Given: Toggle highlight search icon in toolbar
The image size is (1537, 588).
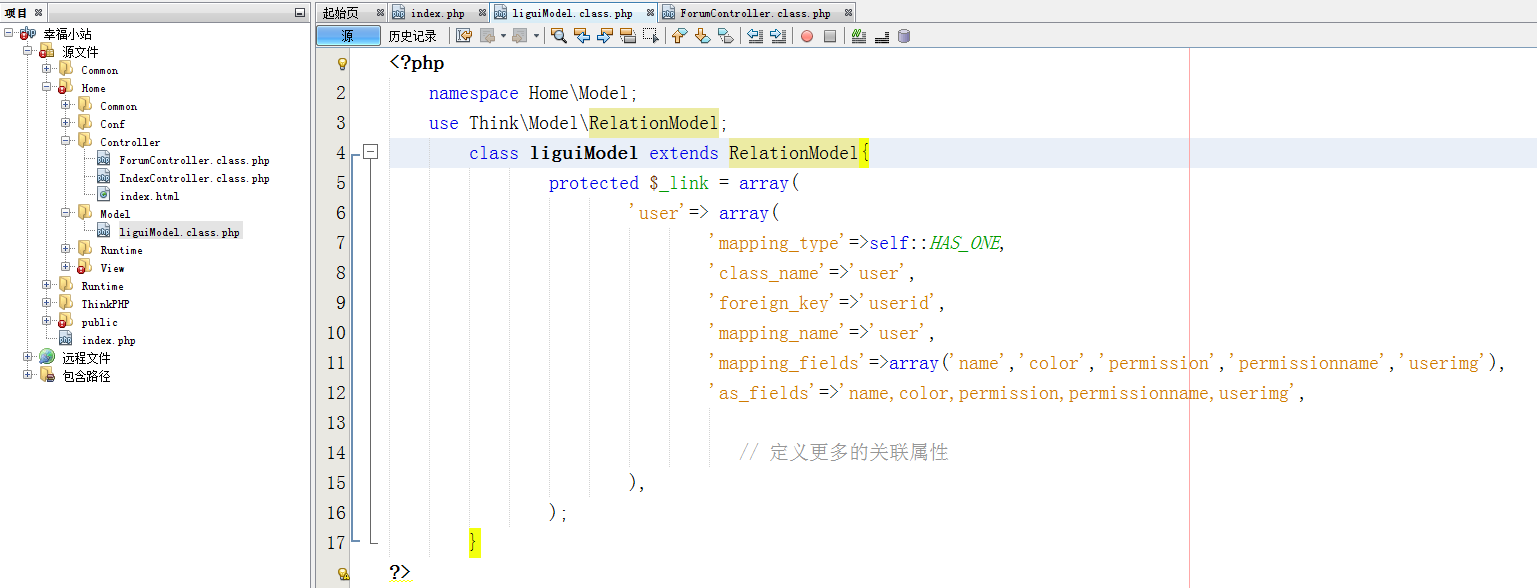Looking at the screenshot, I should [x=628, y=36].
